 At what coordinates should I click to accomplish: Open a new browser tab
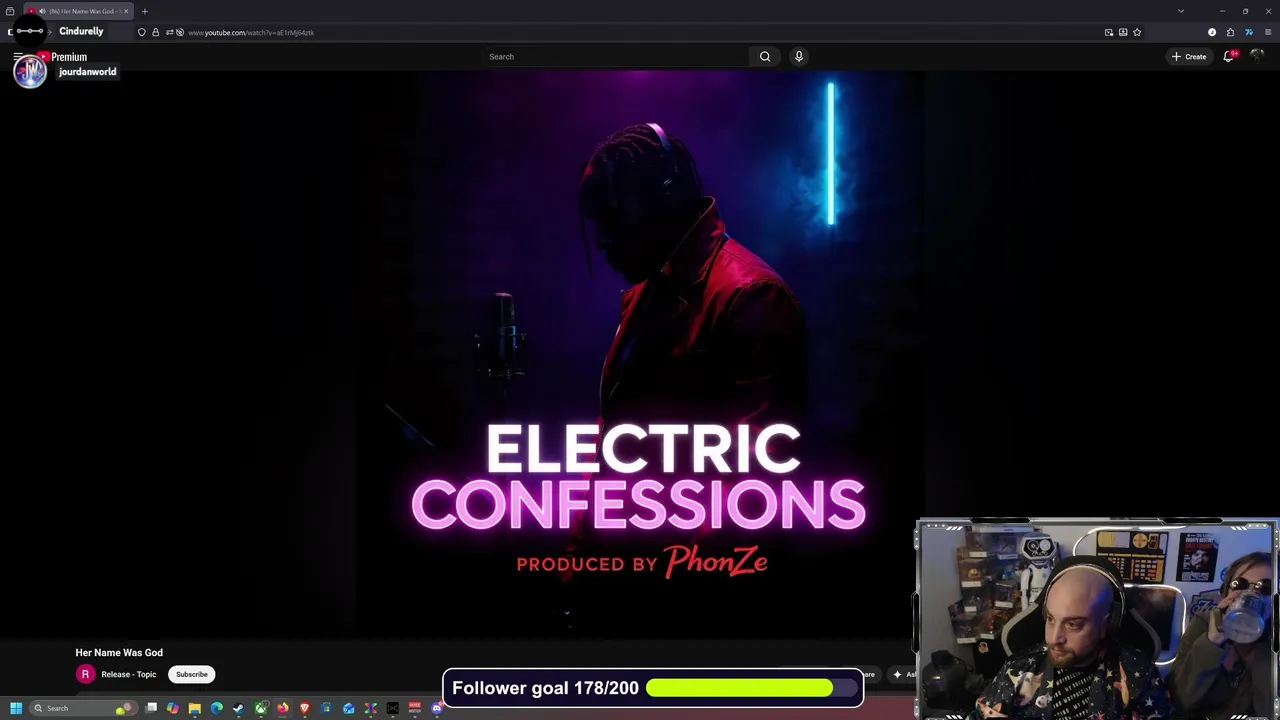coord(144,11)
